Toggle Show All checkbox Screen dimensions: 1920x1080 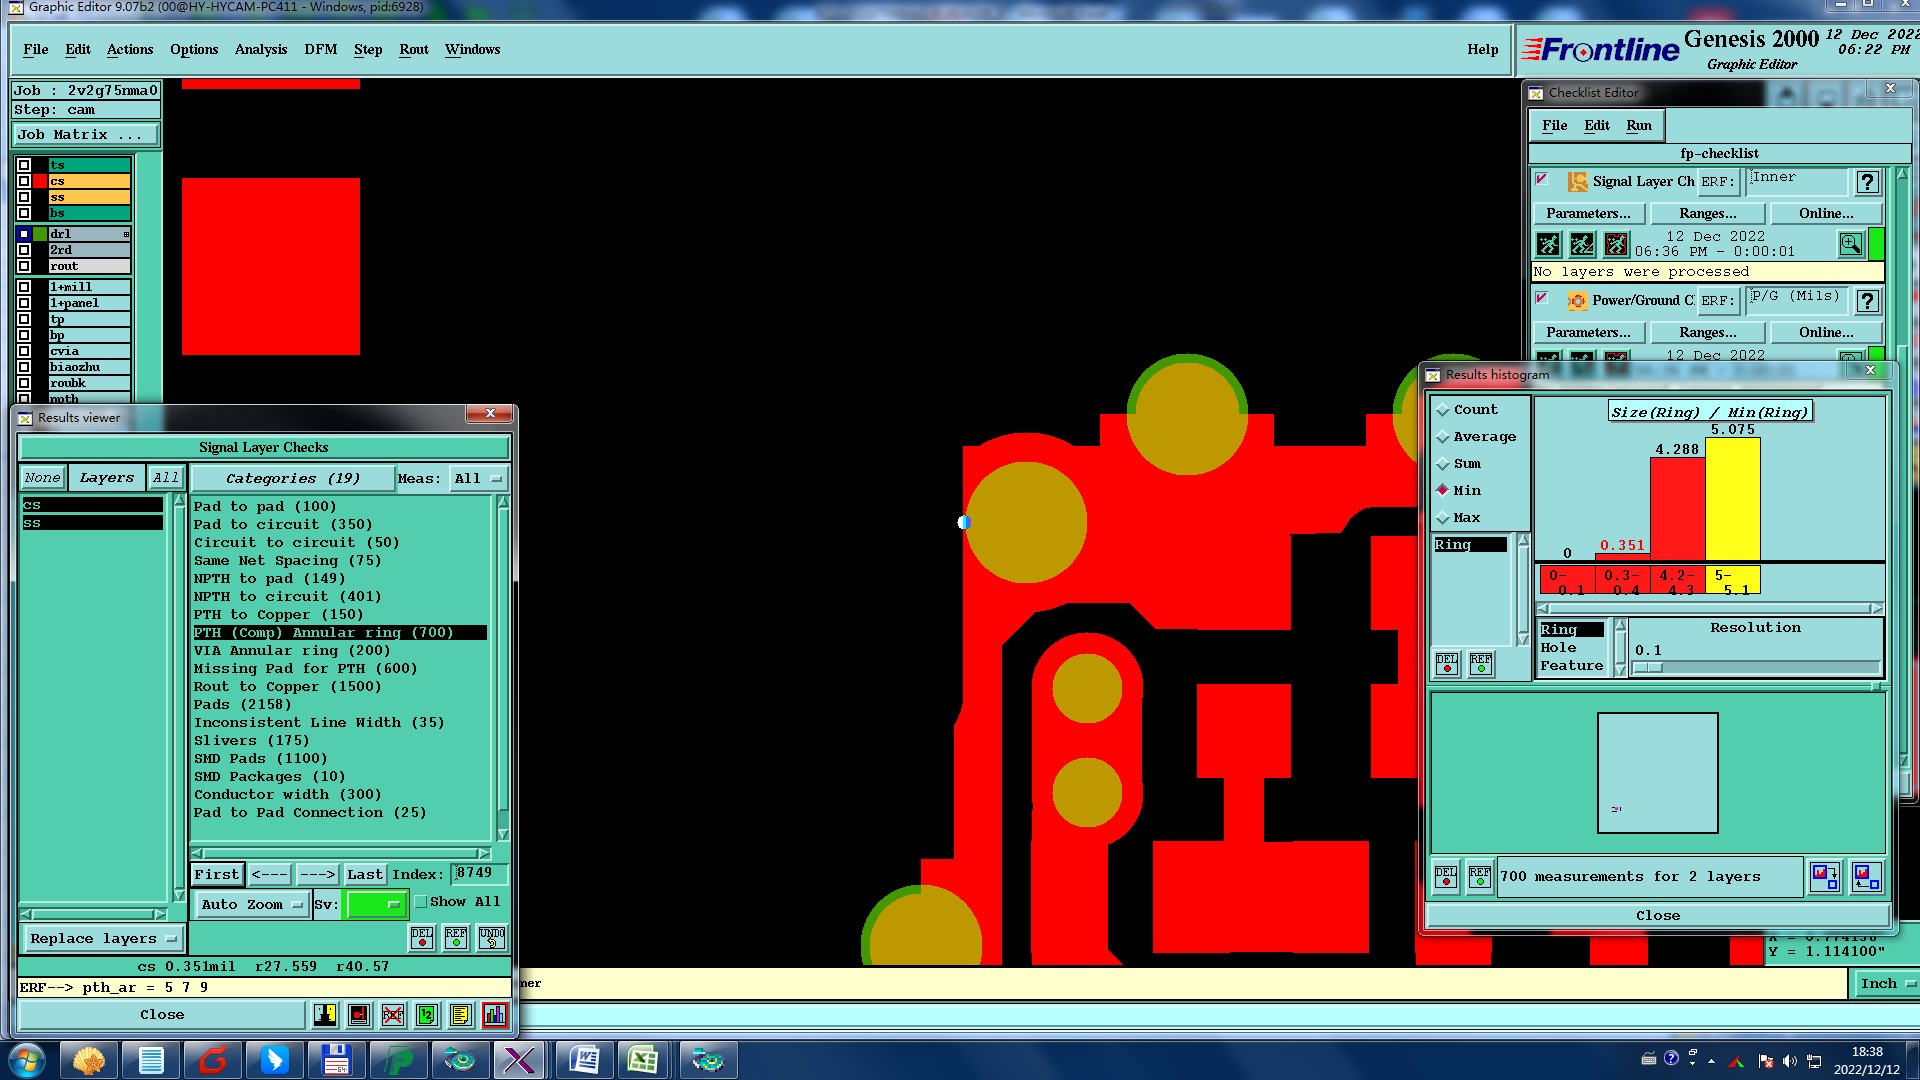click(x=421, y=902)
